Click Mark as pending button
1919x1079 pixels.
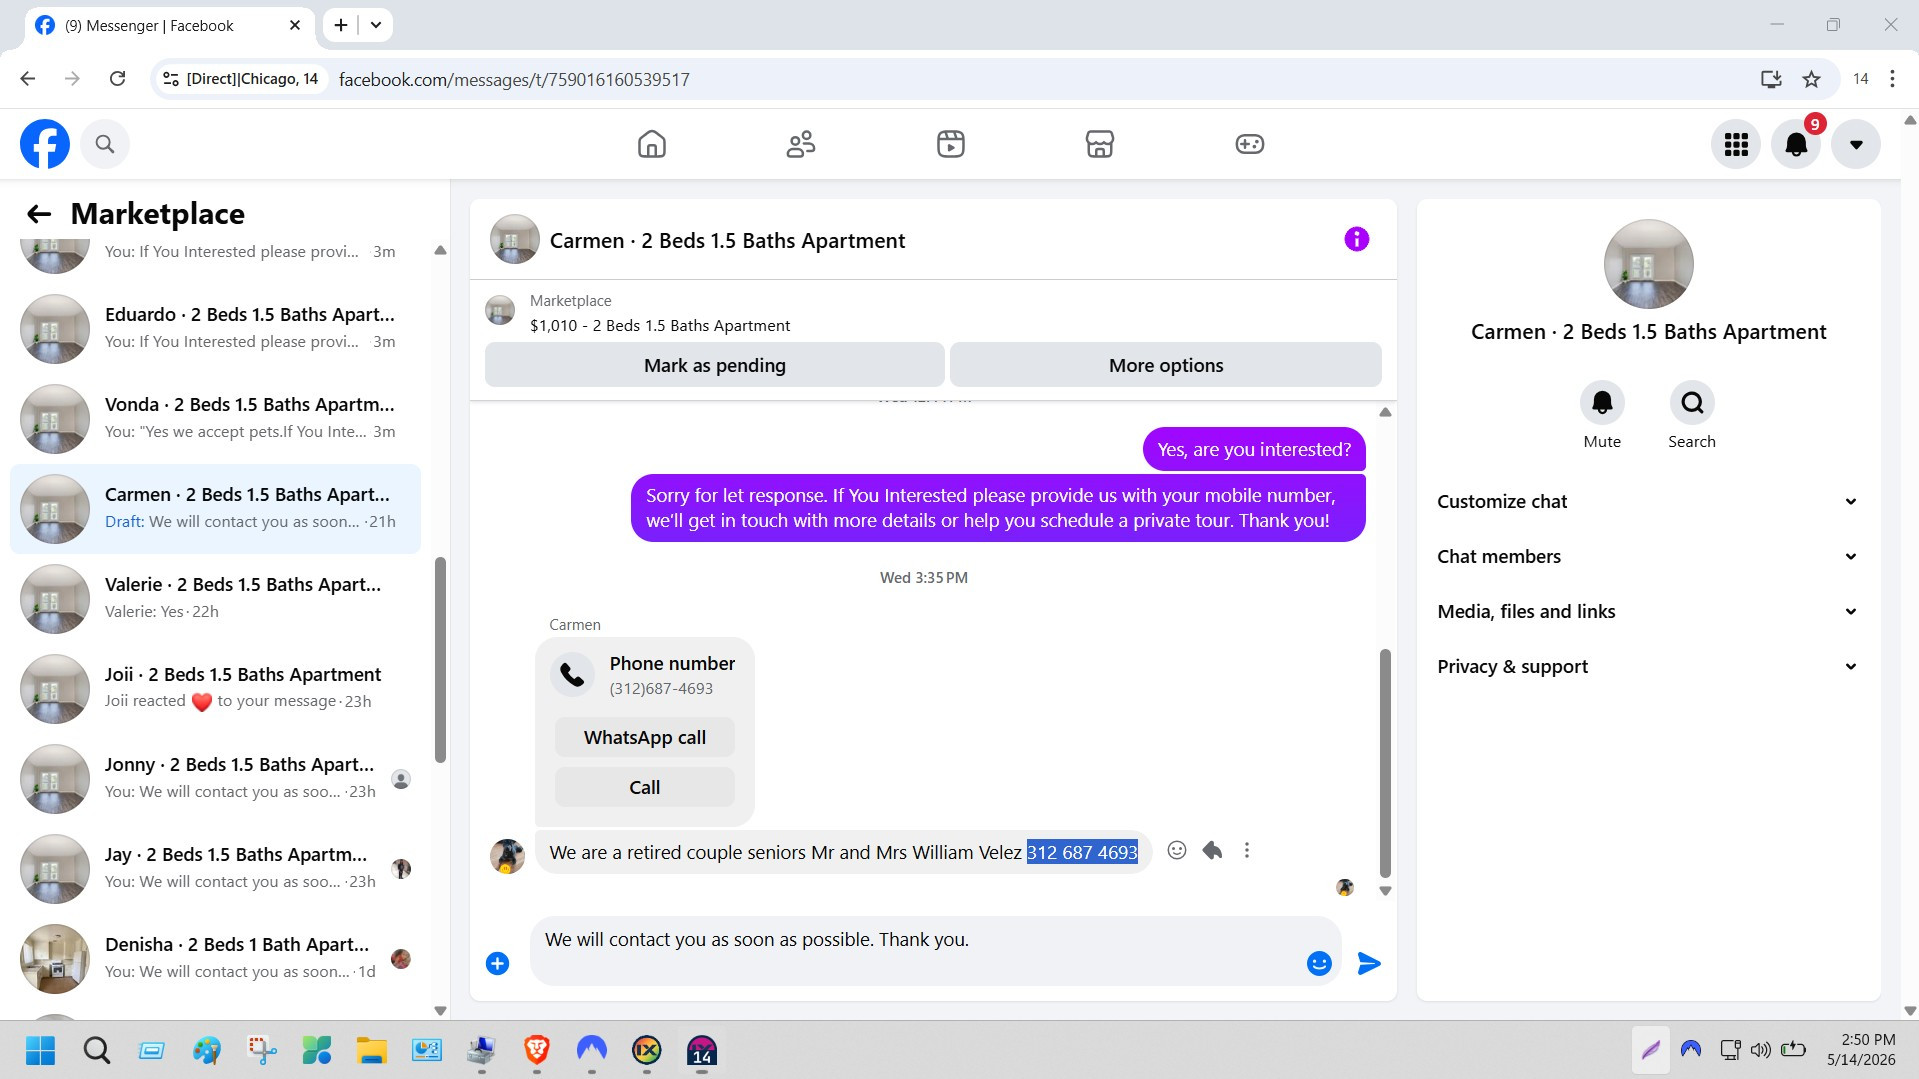pos(715,365)
